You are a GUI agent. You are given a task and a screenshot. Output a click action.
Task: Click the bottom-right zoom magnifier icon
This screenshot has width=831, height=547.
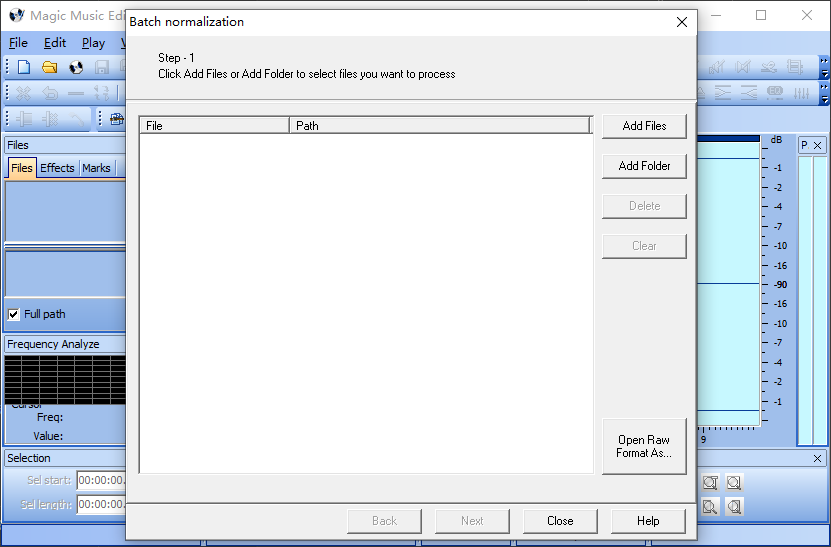(734, 507)
